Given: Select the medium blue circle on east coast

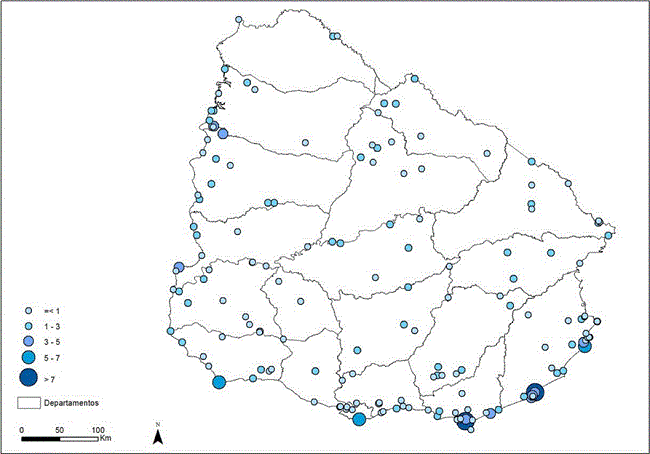Looking at the screenshot, I should tap(585, 346).
